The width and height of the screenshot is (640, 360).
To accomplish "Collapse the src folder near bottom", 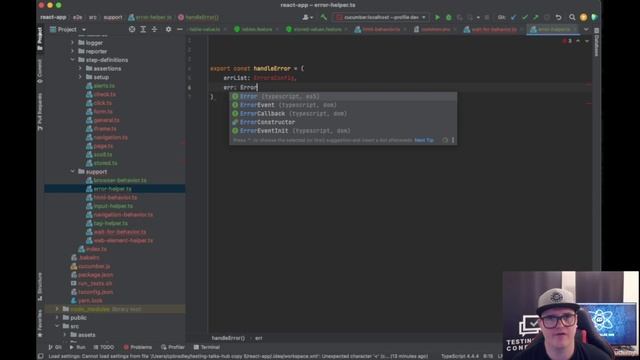I will tap(57, 326).
